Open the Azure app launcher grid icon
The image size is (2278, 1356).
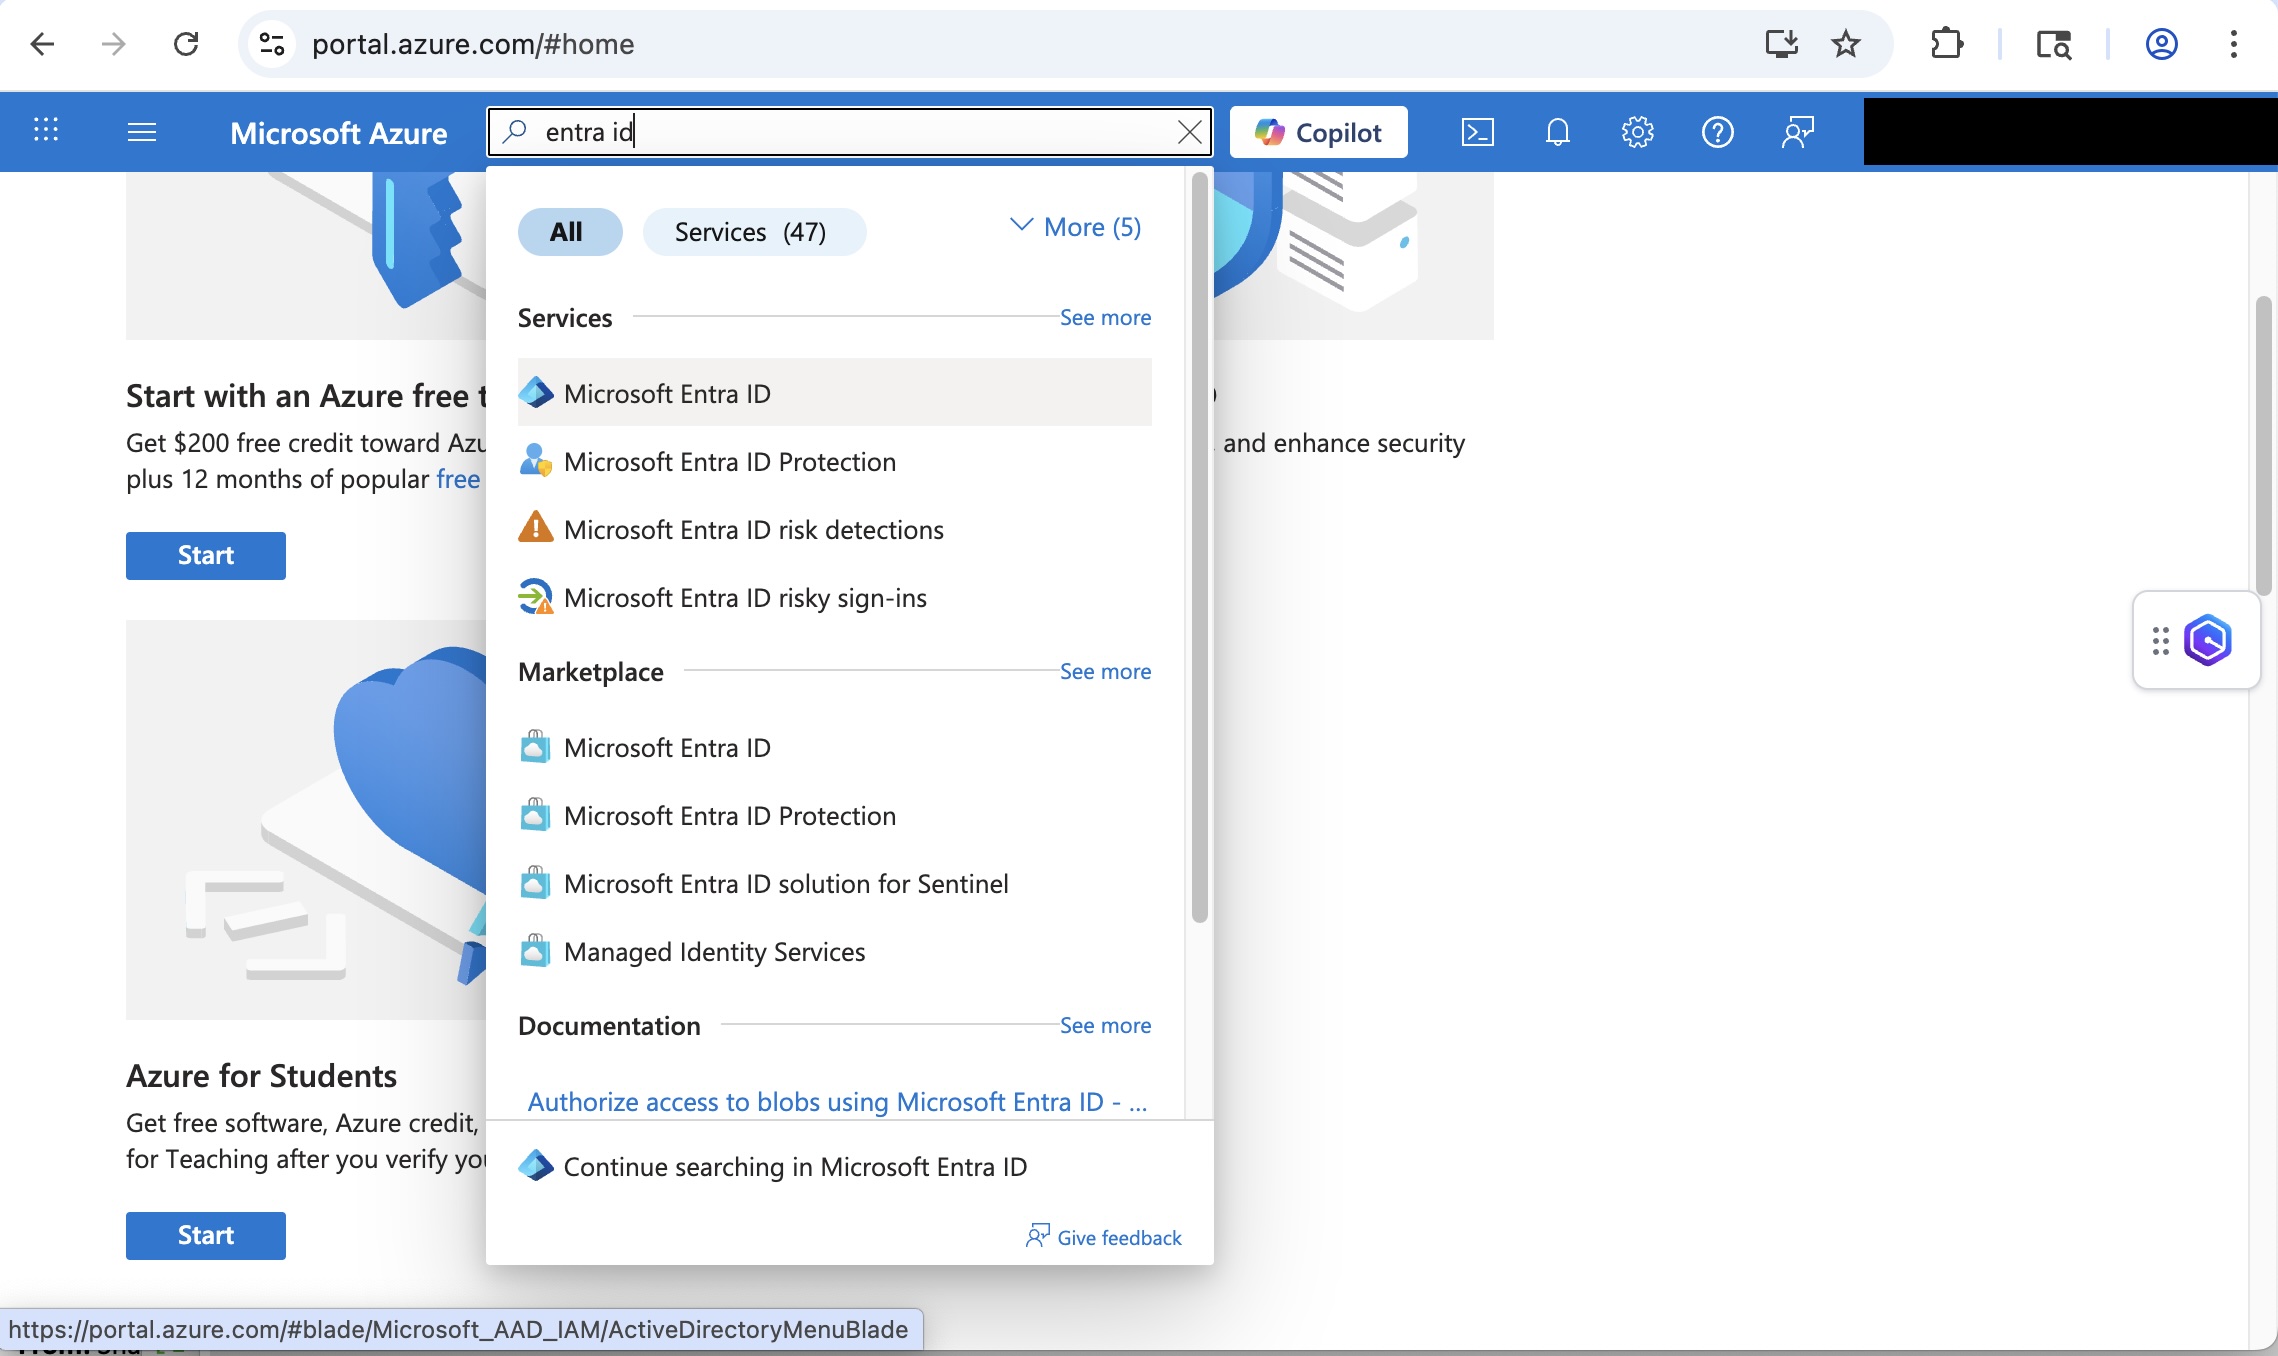(x=46, y=131)
